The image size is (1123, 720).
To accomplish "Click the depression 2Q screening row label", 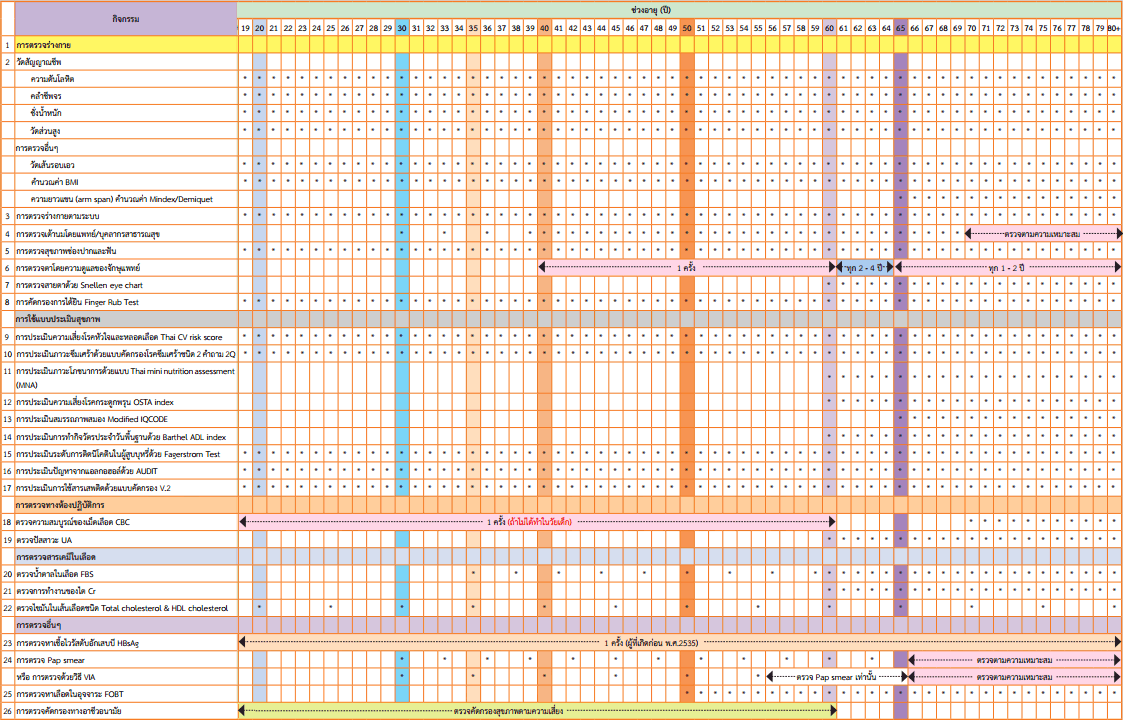I will pos(126,354).
